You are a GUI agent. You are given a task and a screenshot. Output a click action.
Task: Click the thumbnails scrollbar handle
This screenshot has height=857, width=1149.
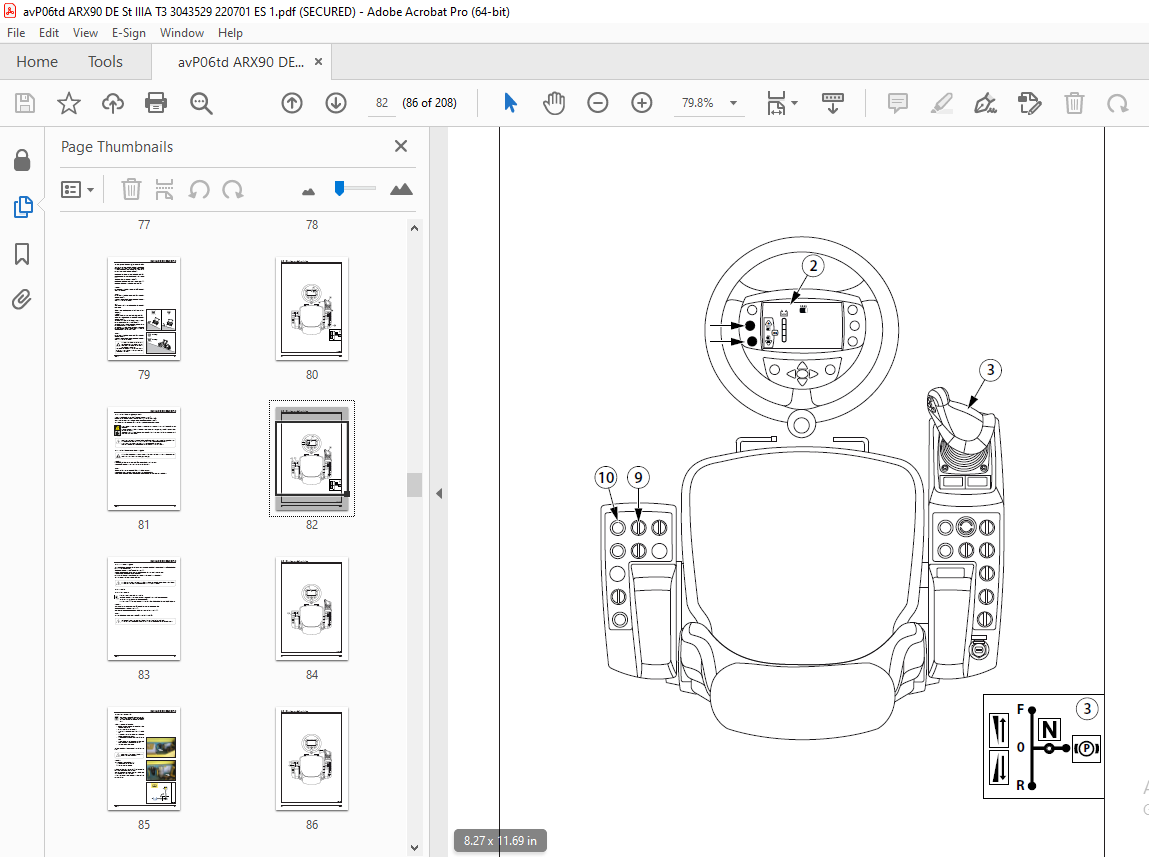tap(415, 485)
